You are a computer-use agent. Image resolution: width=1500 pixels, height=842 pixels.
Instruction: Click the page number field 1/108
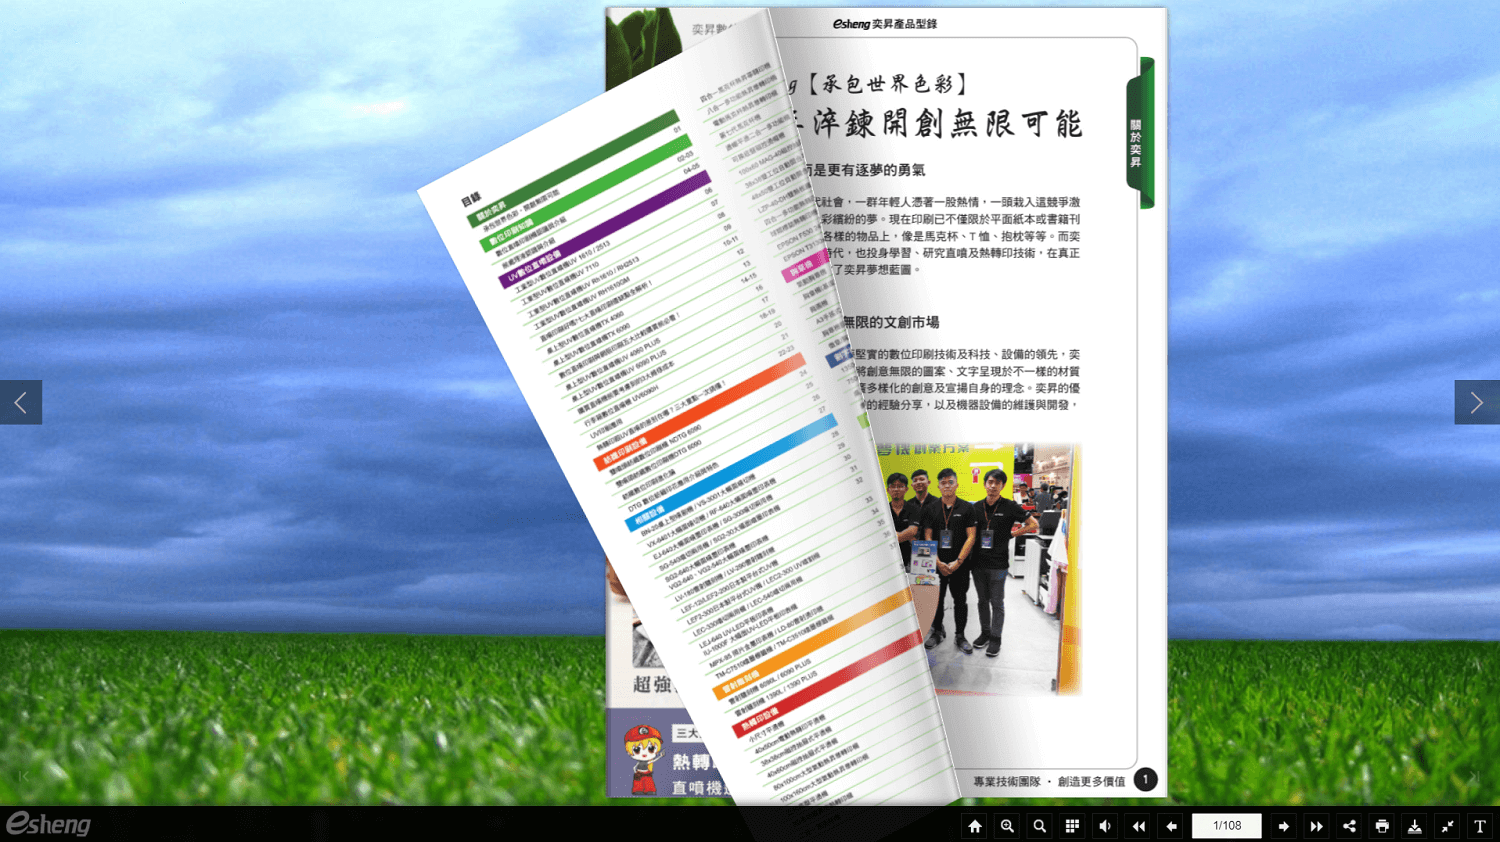(x=1227, y=826)
